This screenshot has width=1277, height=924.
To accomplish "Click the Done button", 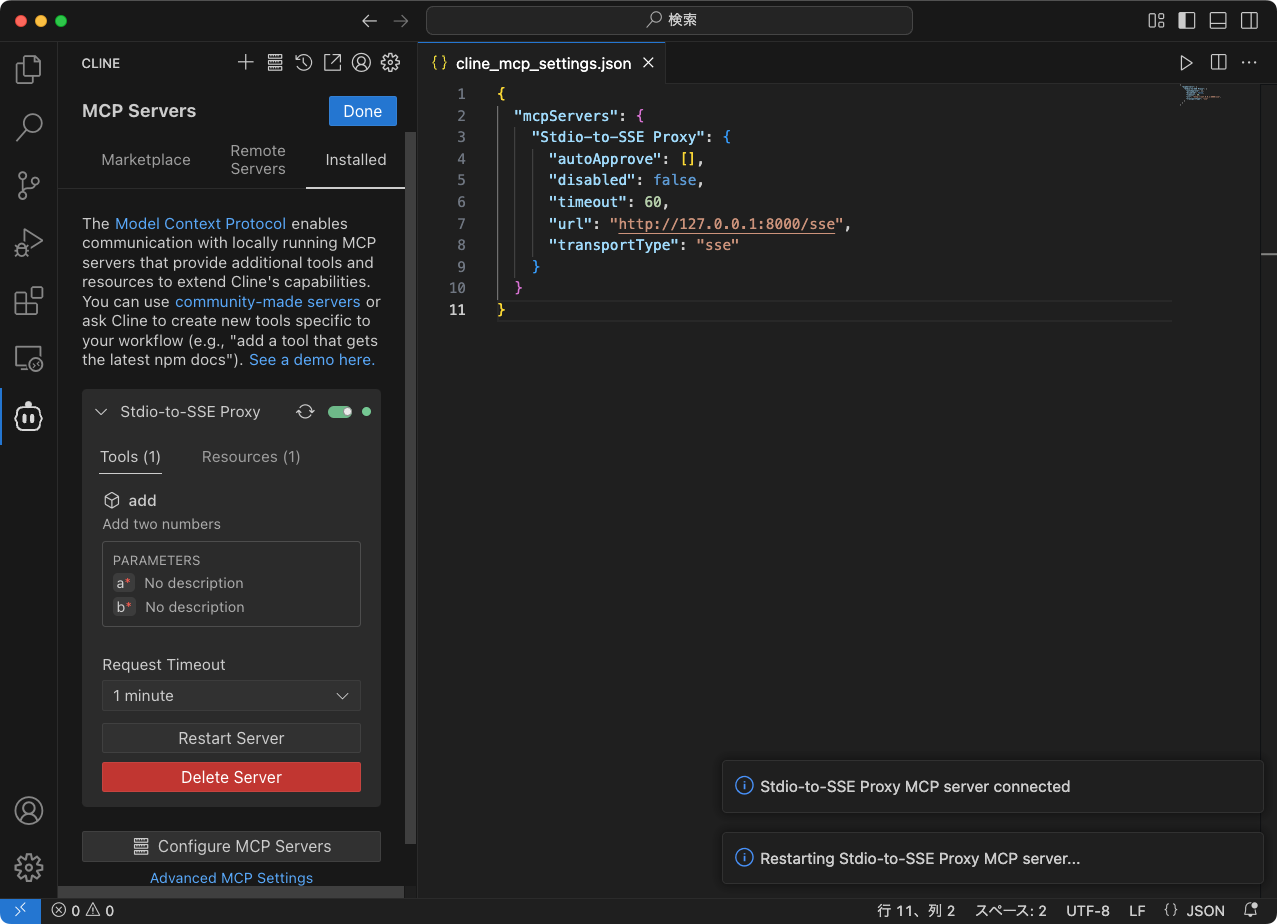I will pyautogui.click(x=362, y=111).
